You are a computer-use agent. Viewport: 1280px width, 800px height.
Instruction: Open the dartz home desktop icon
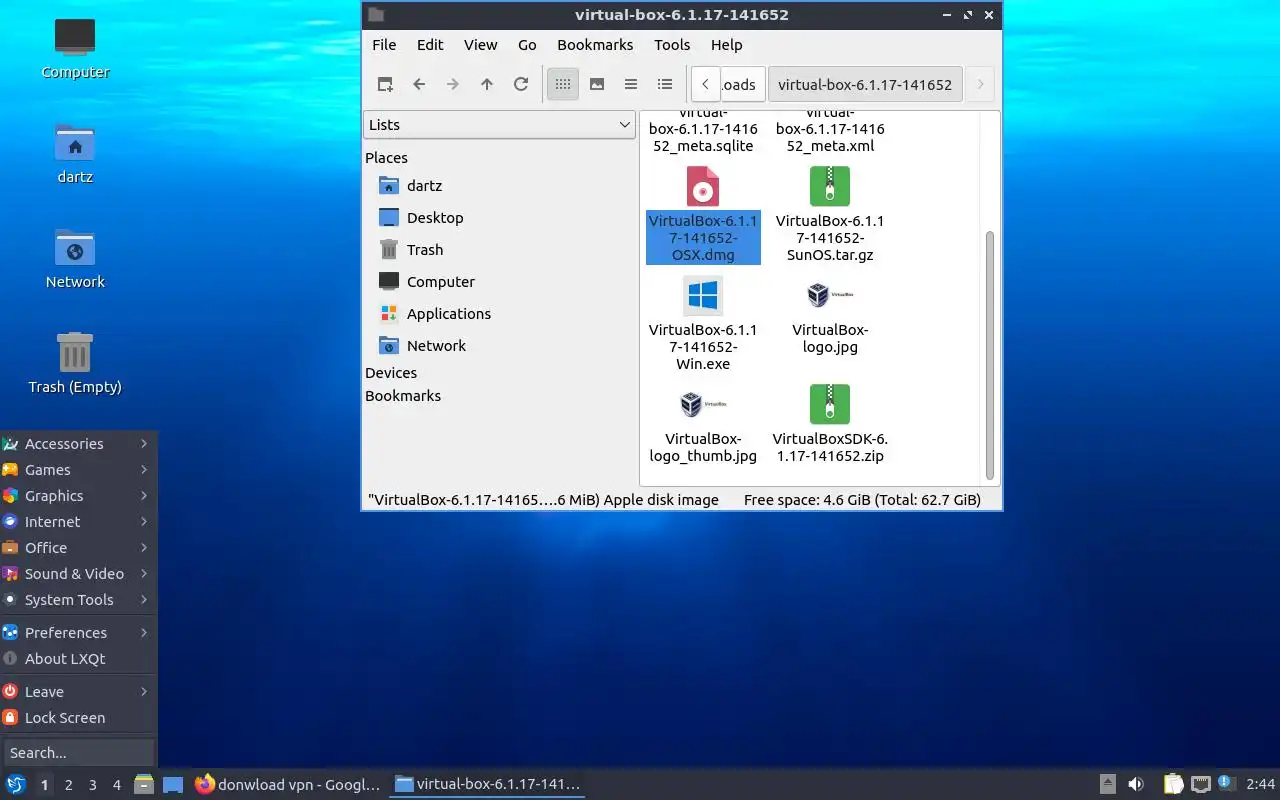tap(75, 153)
